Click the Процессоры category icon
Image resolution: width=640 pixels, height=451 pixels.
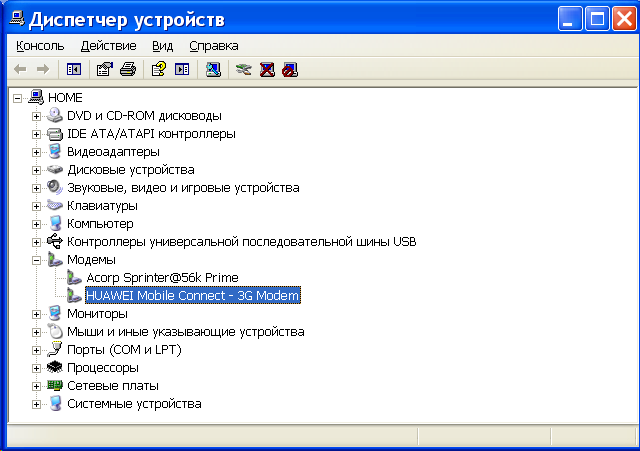55,368
